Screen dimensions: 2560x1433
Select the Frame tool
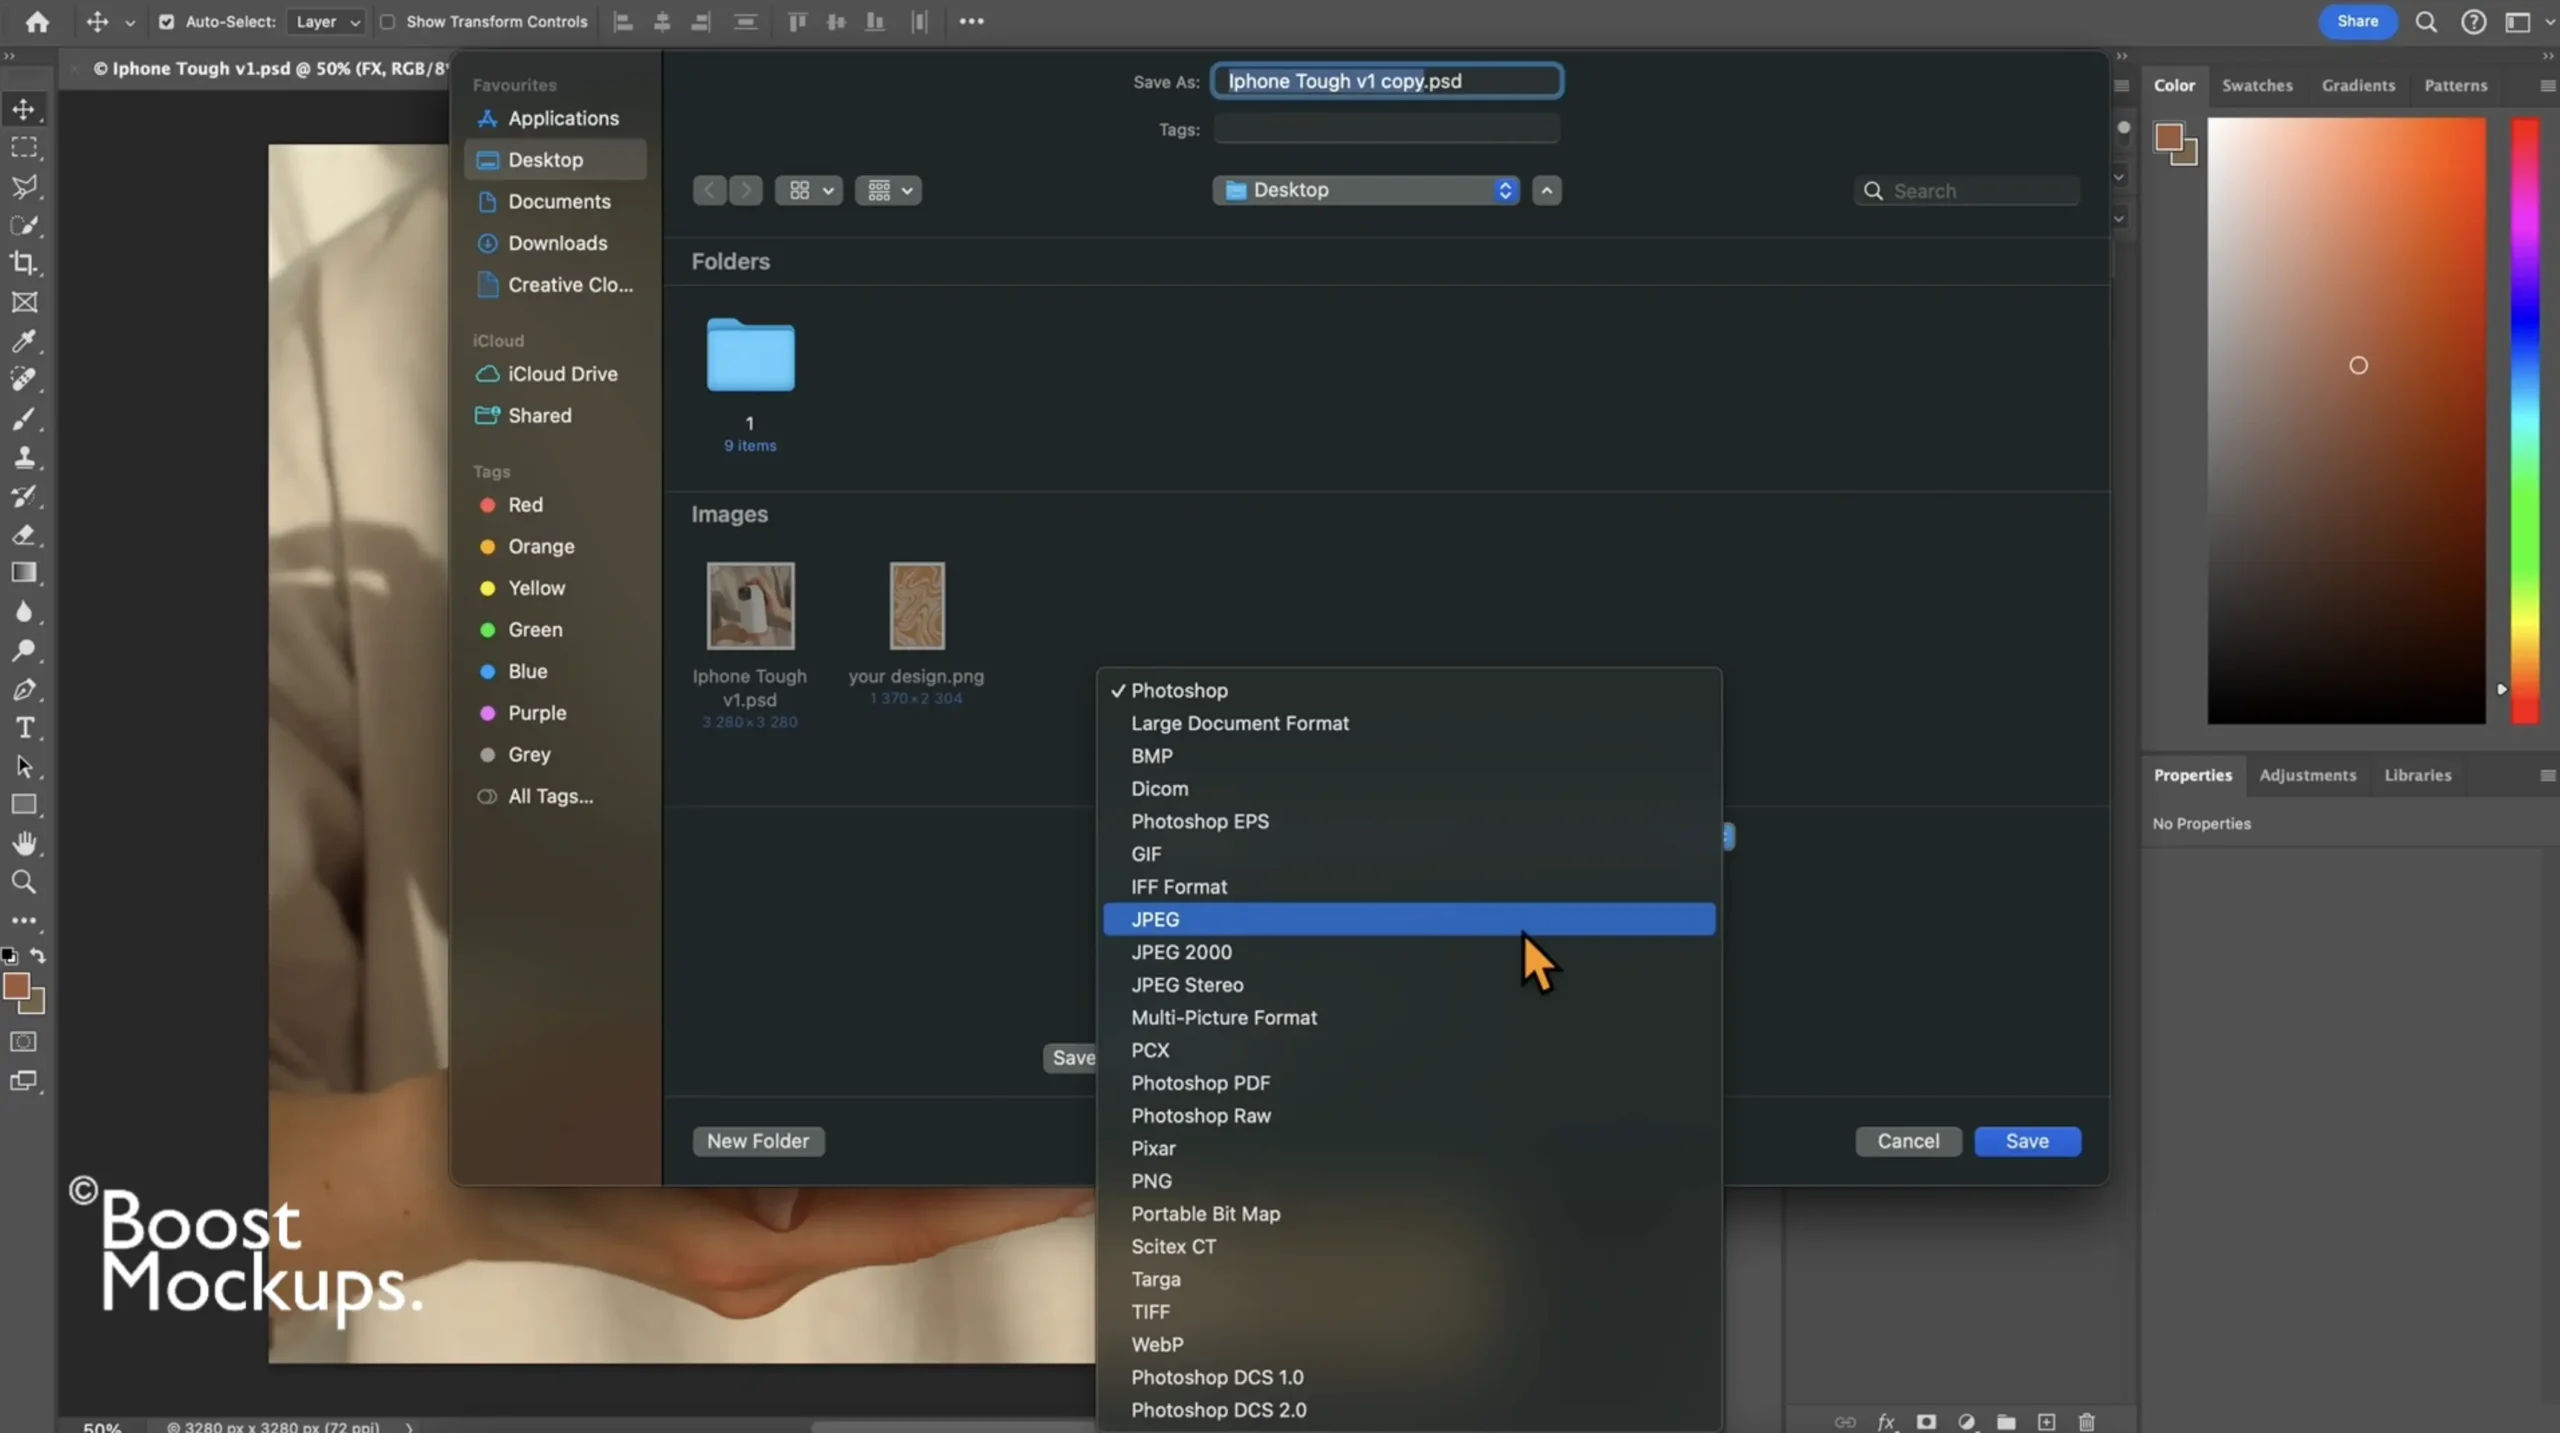(x=24, y=302)
